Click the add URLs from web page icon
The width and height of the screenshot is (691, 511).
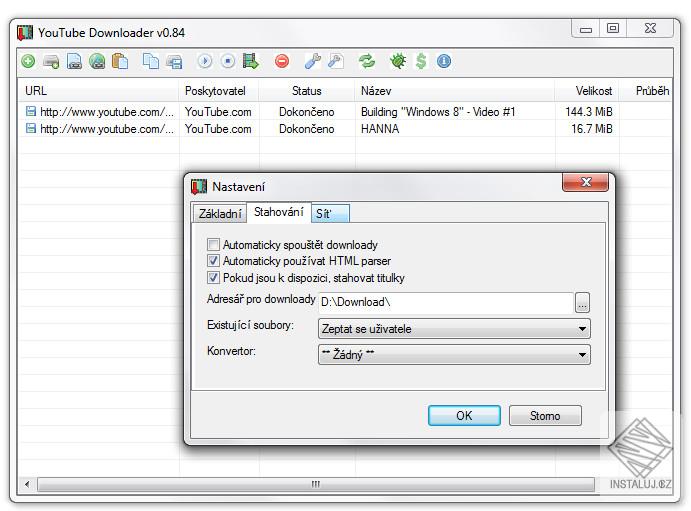pos(97,61)
